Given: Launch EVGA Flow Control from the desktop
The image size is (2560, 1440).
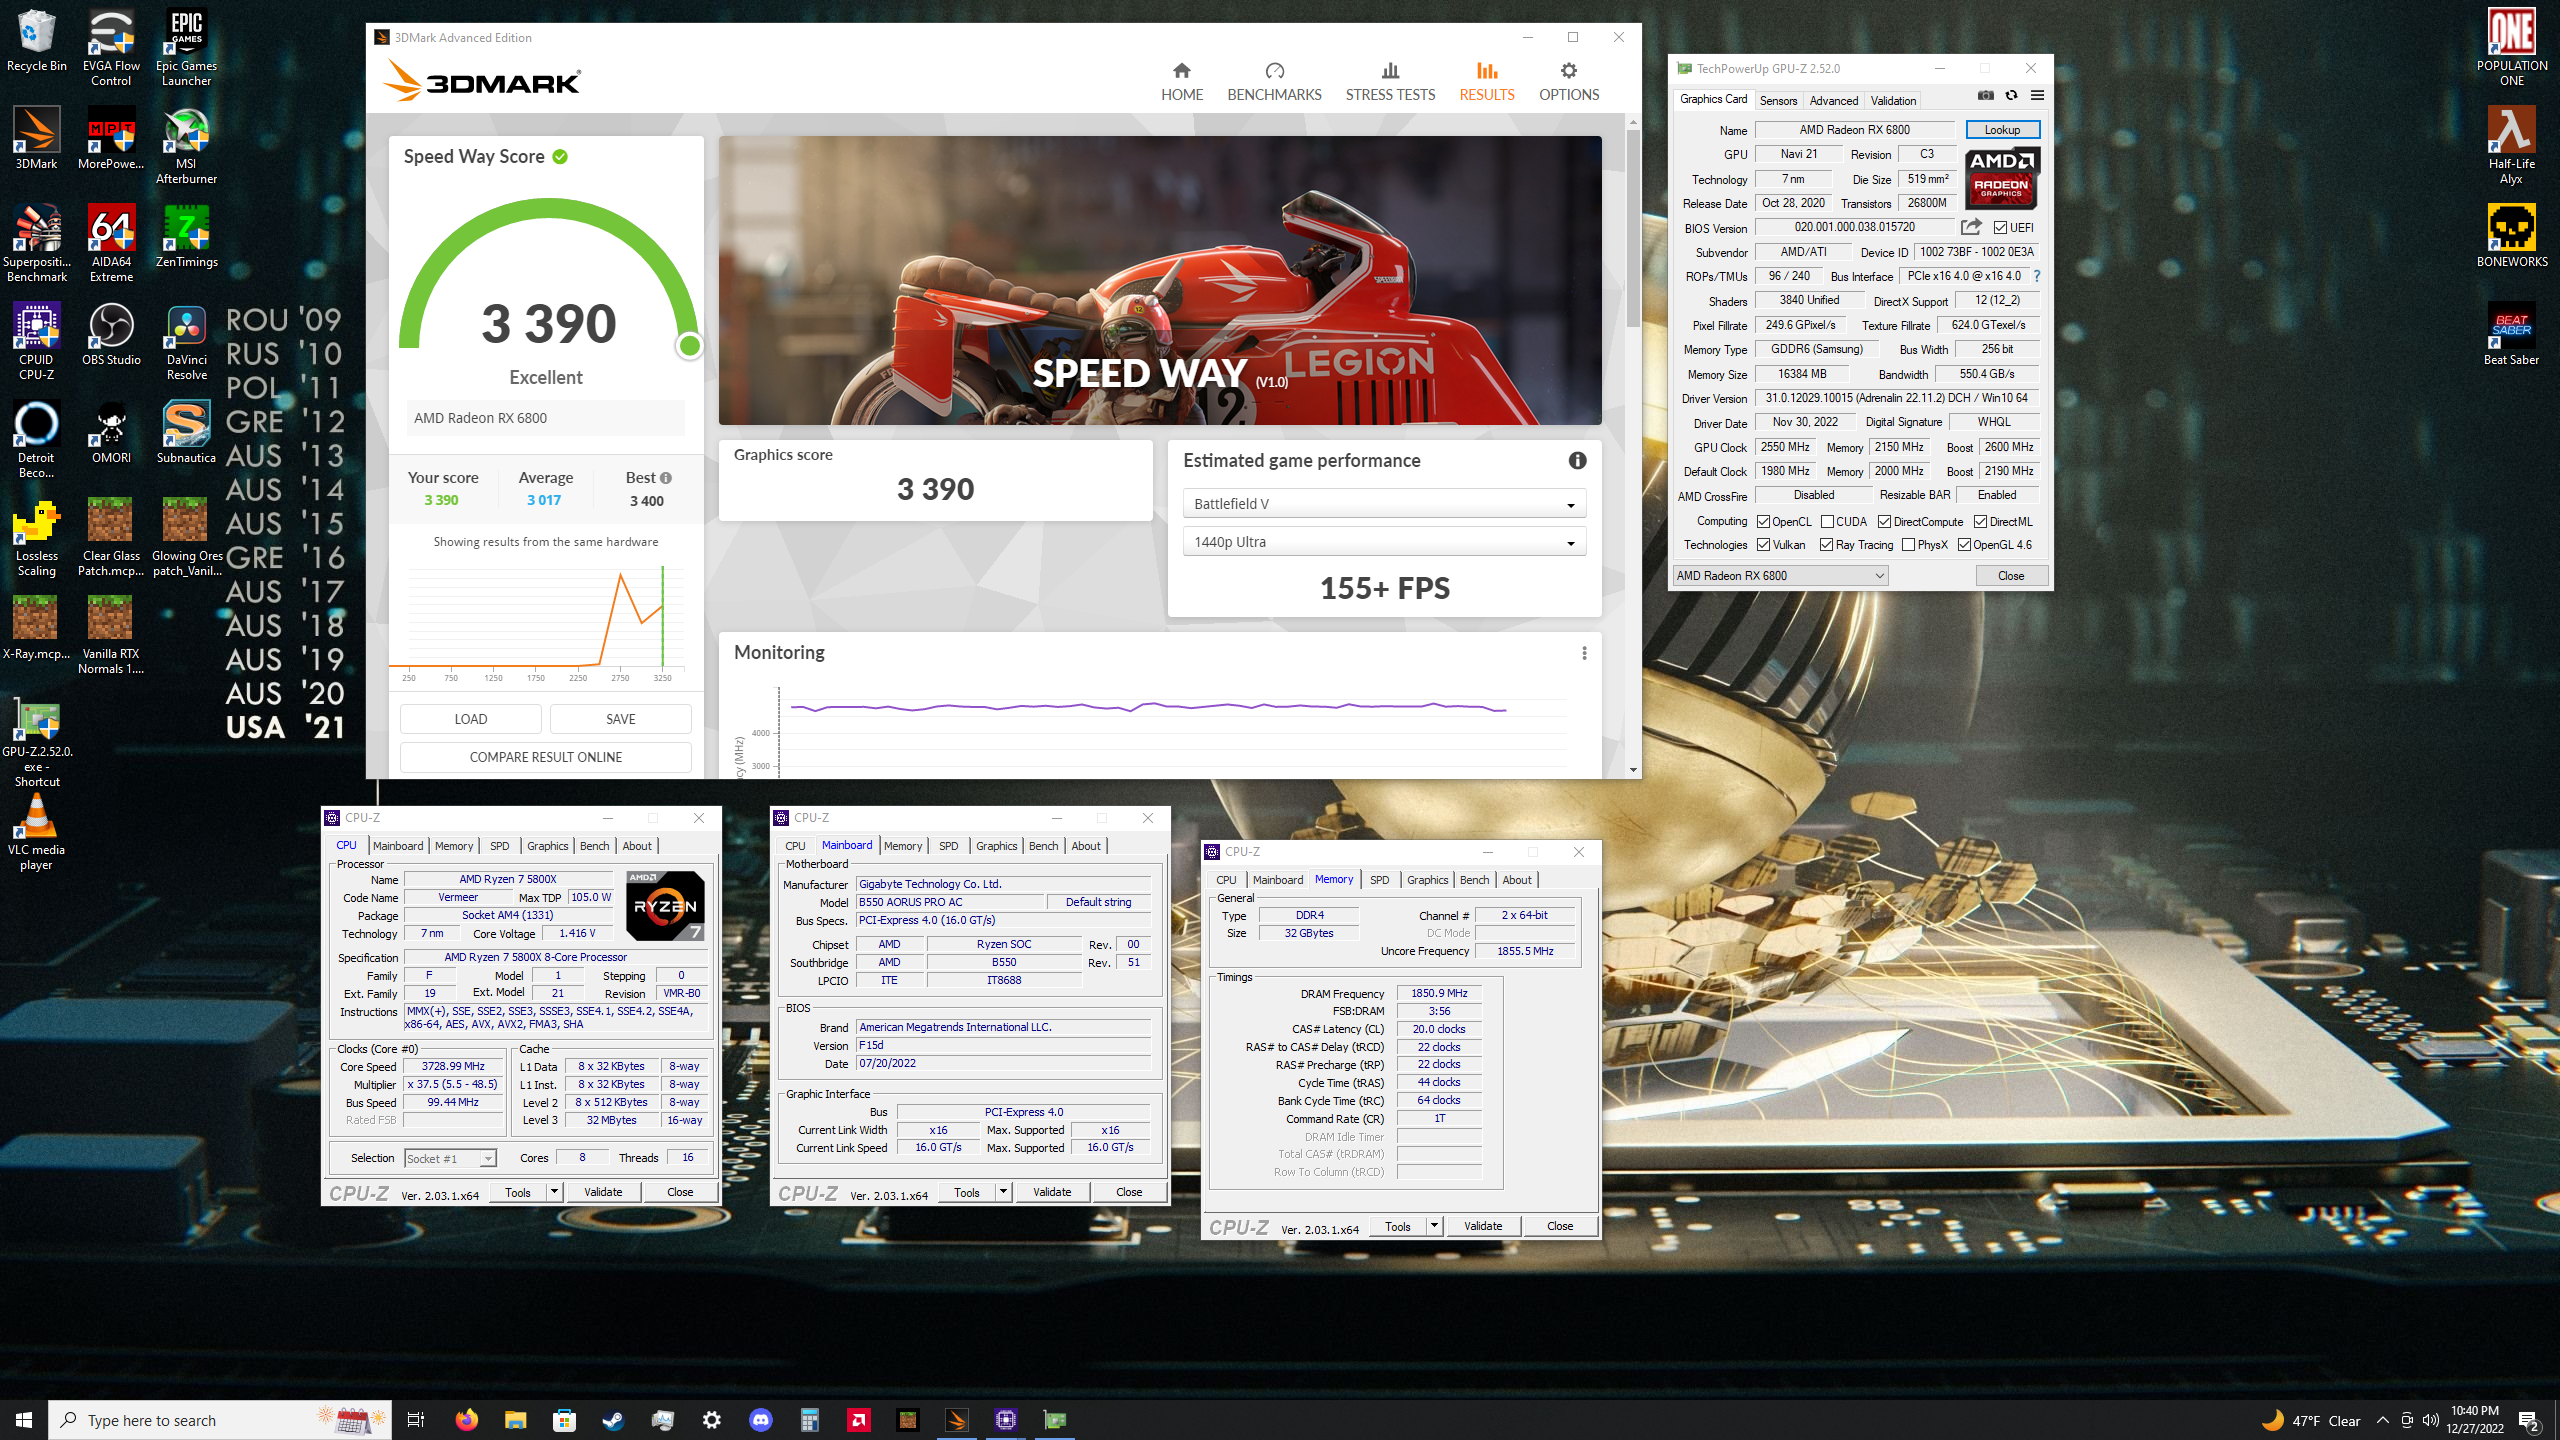Looking at the screenshot, I should click(111, 48).
